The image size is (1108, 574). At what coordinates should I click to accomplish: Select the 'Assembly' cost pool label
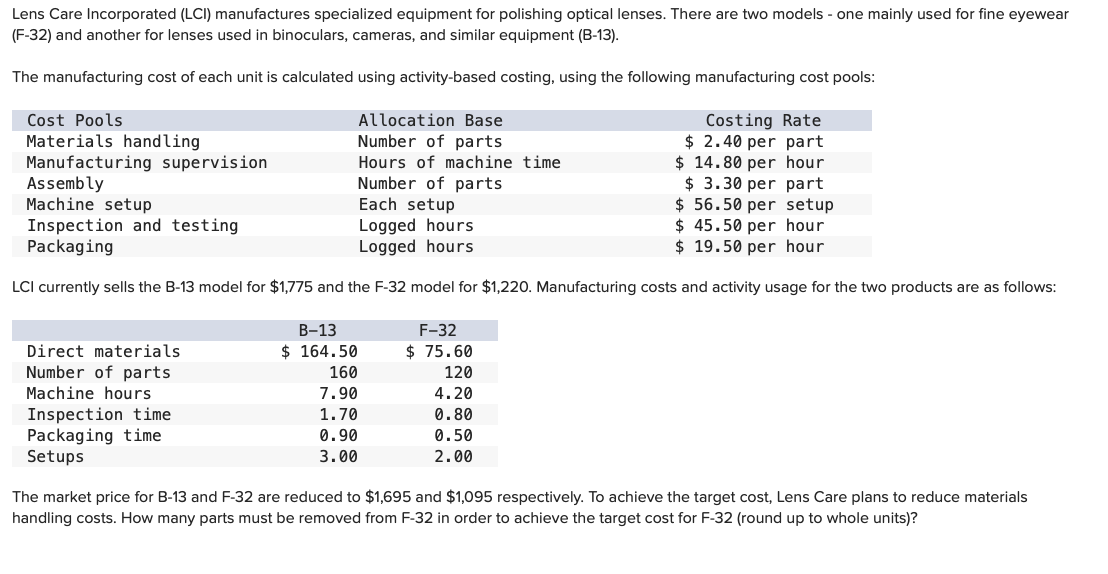tap(65, 184)
